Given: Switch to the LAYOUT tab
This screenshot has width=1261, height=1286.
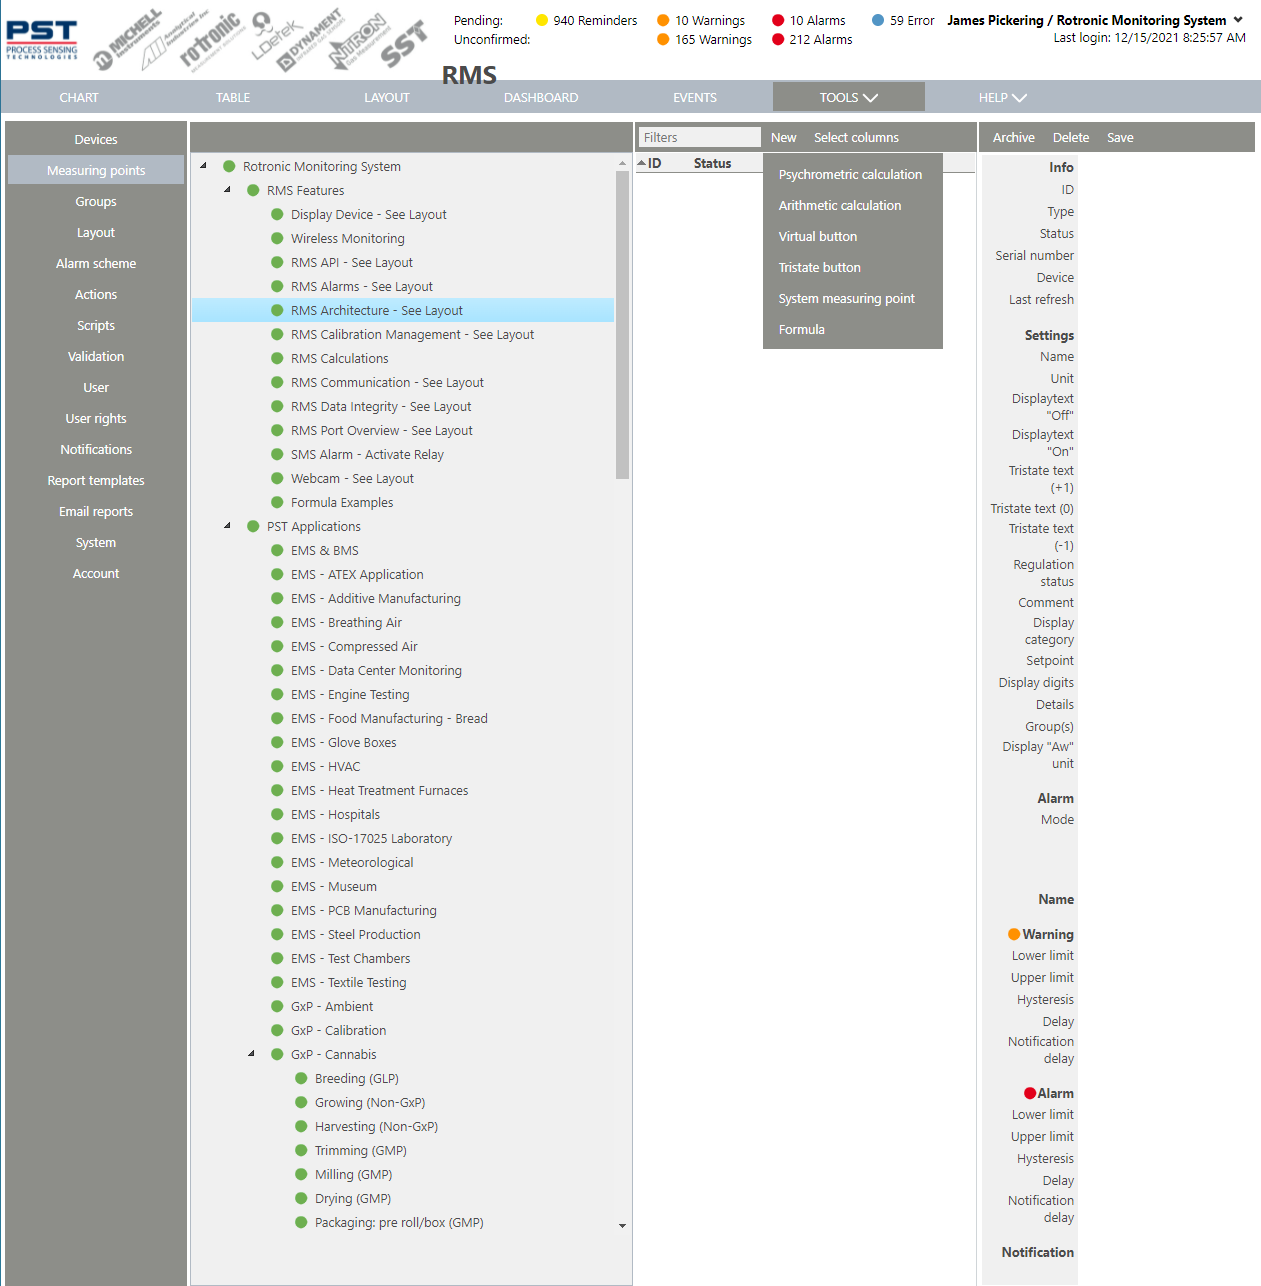Looking at the screenshot, I should (387, 97).
